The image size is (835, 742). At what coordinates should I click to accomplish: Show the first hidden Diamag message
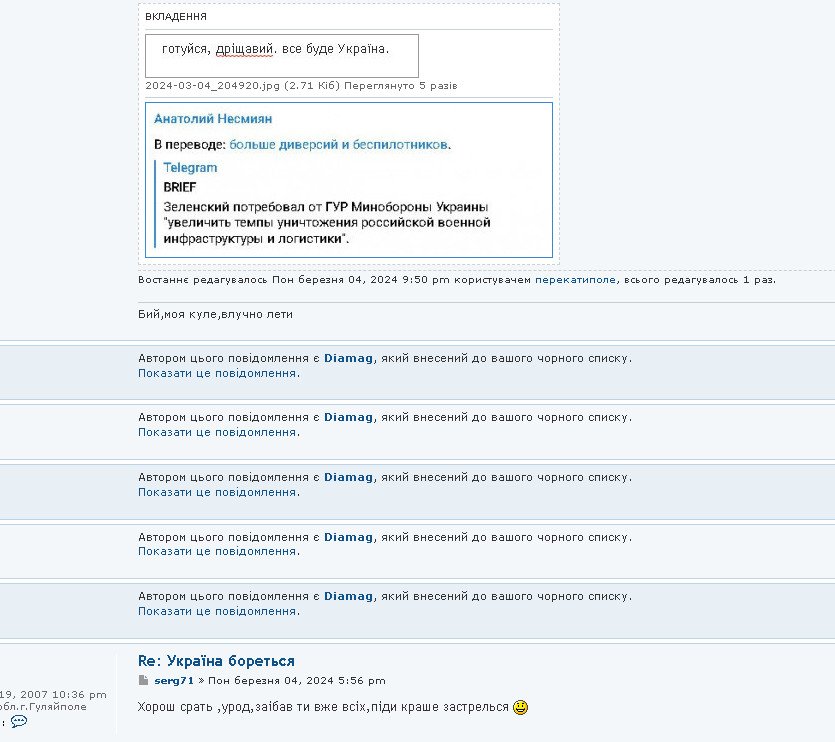coord(218,373)
